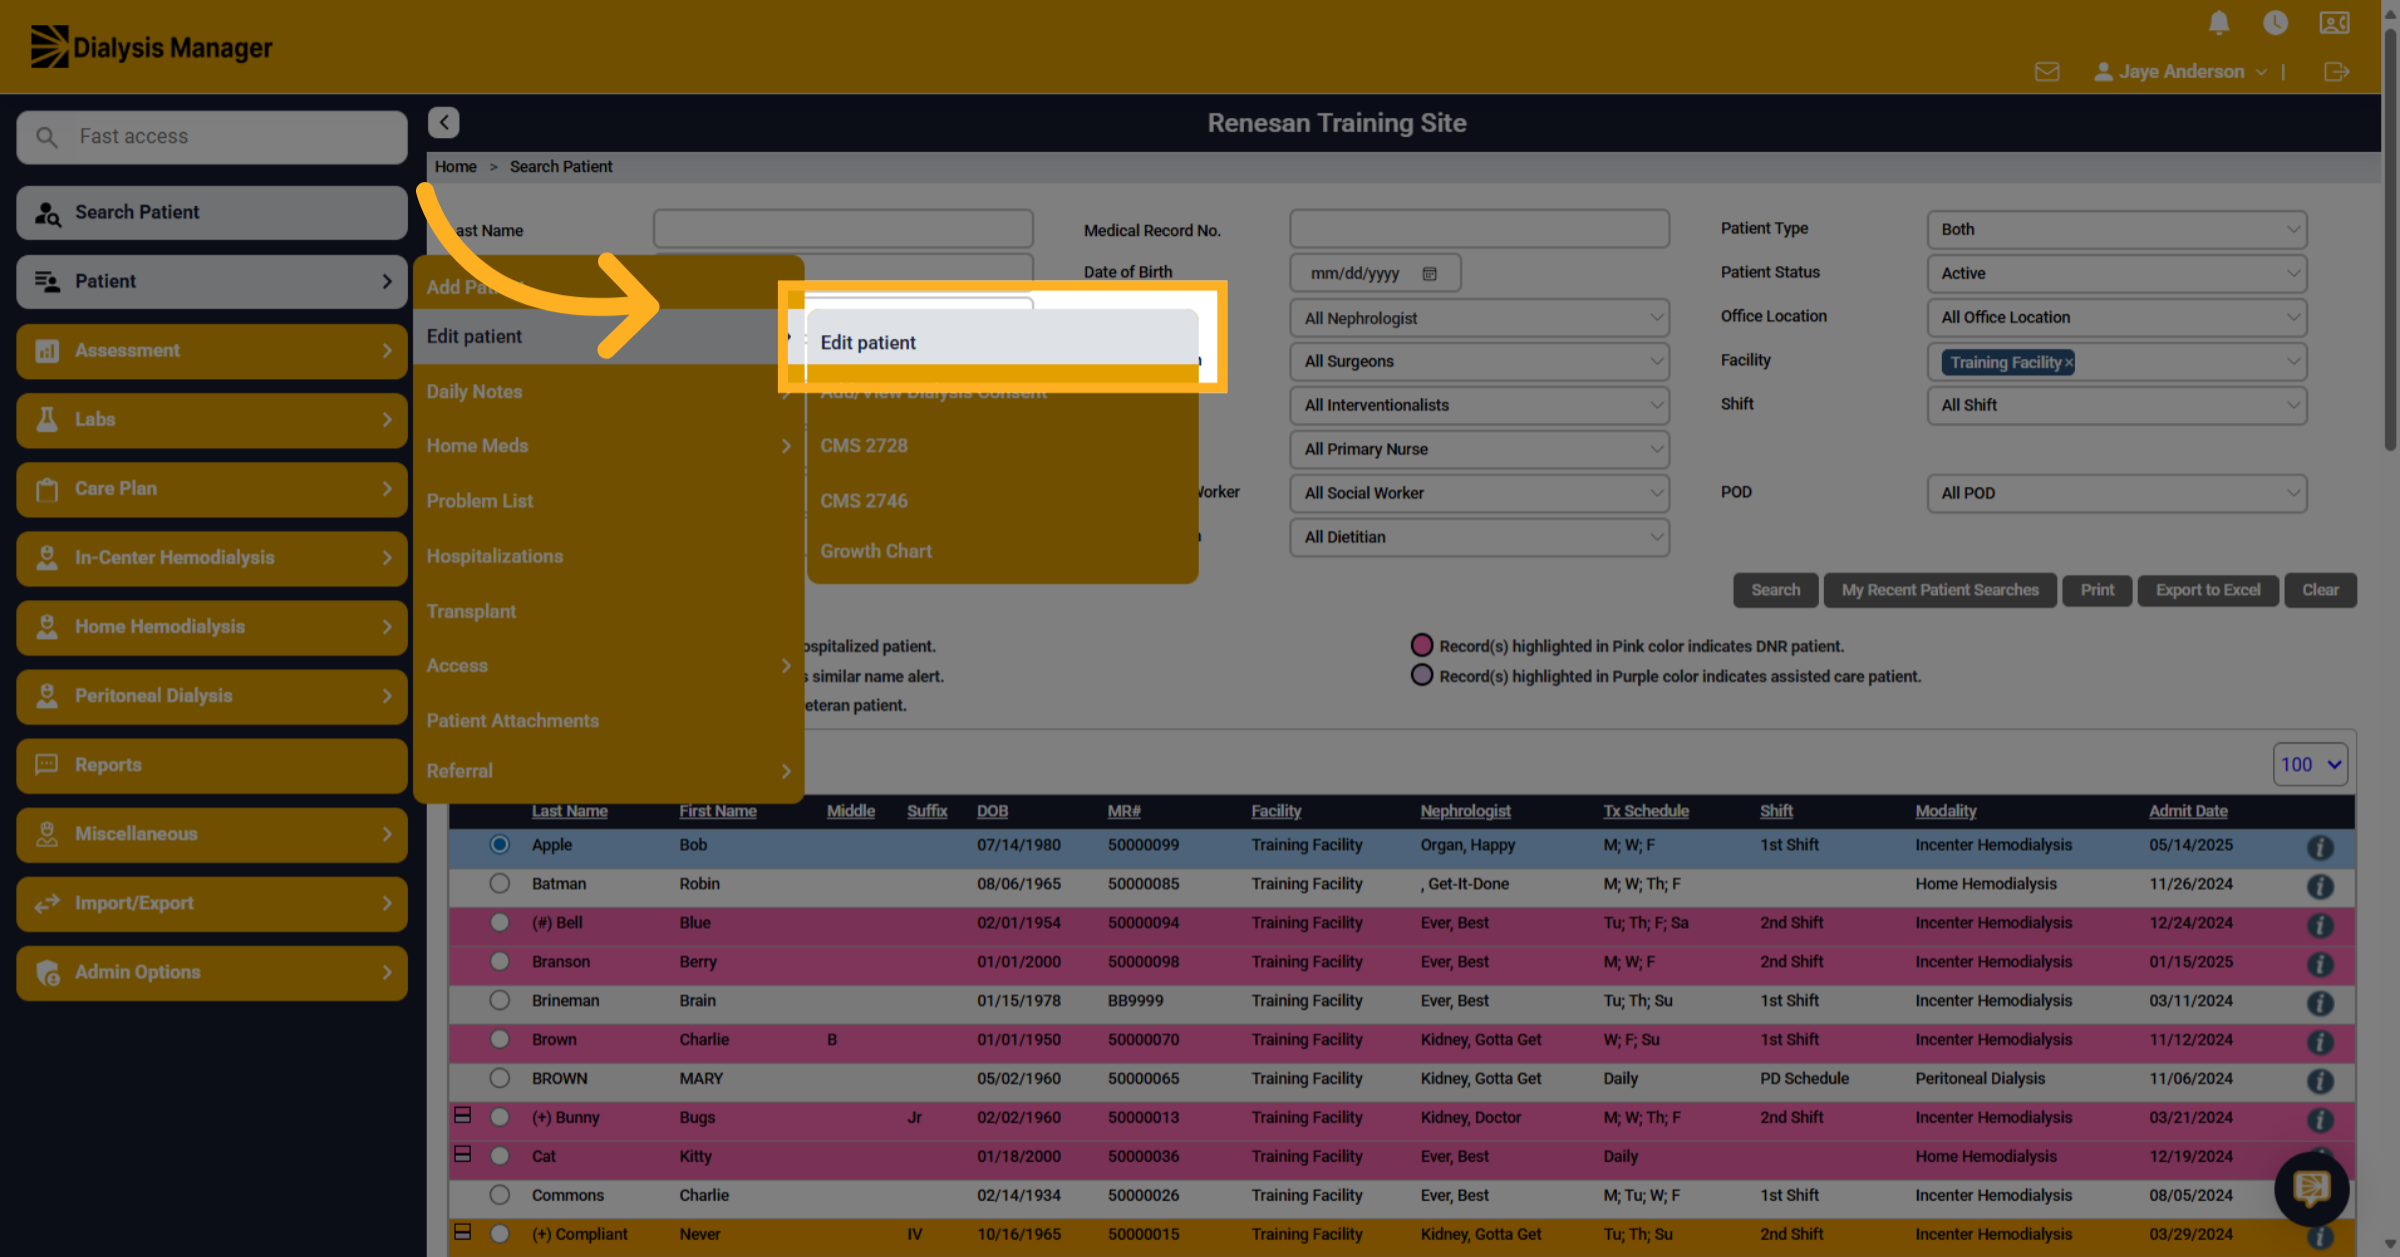Screen dimensions: 2400x1257
Task: Open info icon for Brineman Brain row
Action: click(2320, 1003)
